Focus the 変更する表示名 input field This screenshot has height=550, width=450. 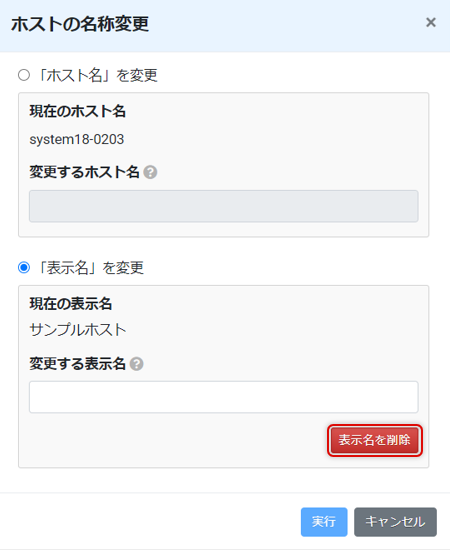click(223, 397)
